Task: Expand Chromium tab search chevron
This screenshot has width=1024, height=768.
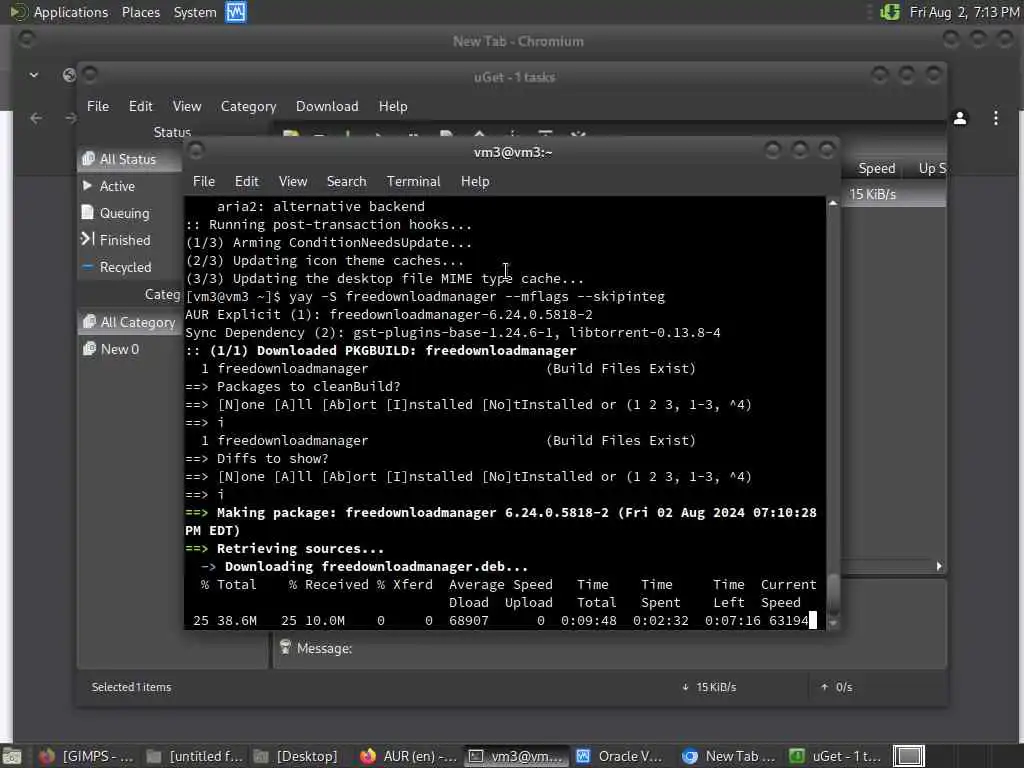Action: 34,75
